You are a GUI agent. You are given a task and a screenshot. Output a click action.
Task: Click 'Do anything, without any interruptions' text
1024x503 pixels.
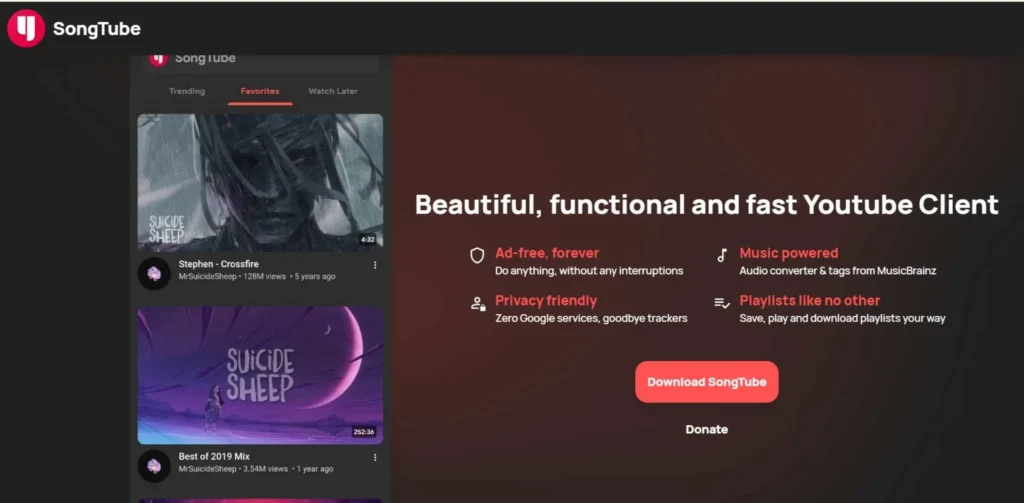[589, 270]
